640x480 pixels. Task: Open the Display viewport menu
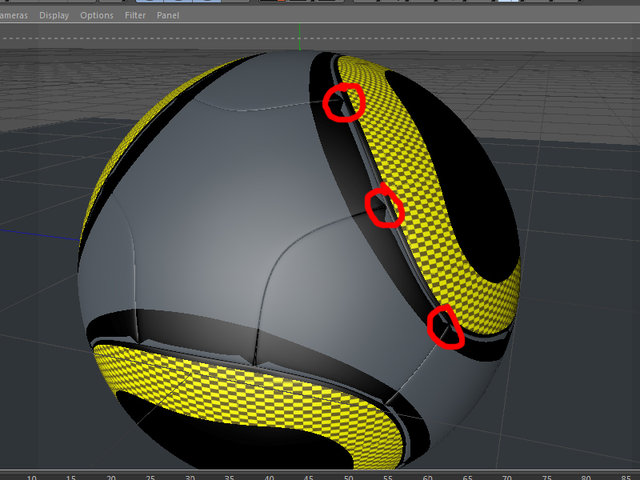click(x=54, y=16)
